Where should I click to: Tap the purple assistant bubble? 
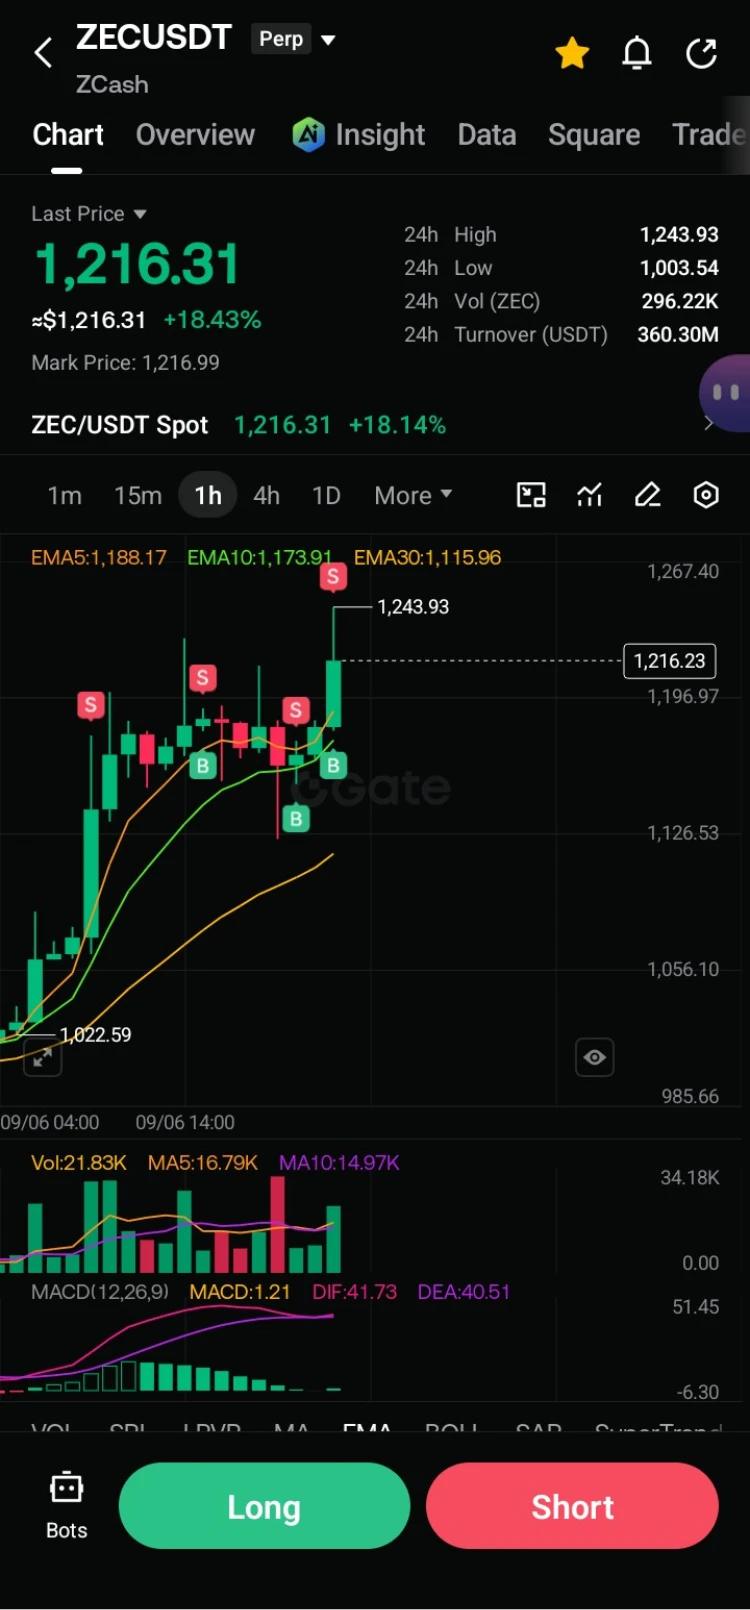[x=727, y=393]
